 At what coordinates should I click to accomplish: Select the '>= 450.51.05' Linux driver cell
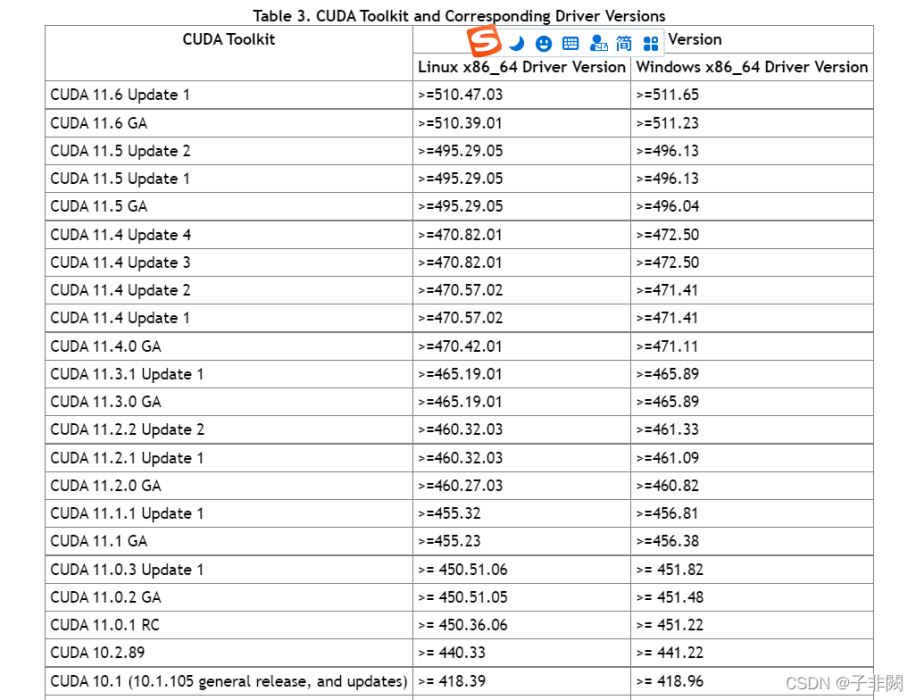(521, 597)
